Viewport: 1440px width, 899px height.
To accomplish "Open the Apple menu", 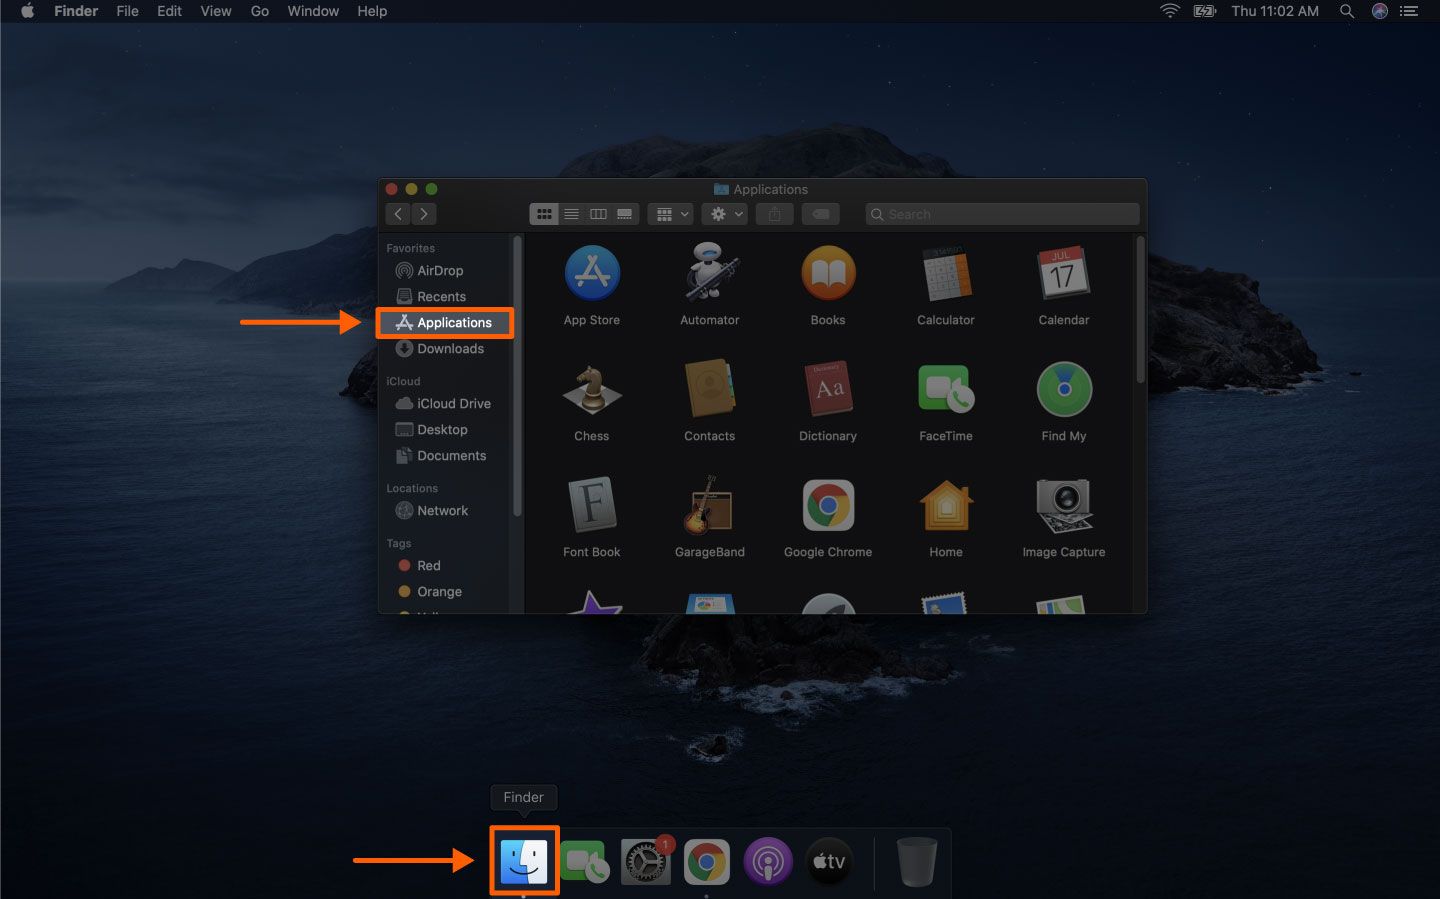I will [28, 11].
